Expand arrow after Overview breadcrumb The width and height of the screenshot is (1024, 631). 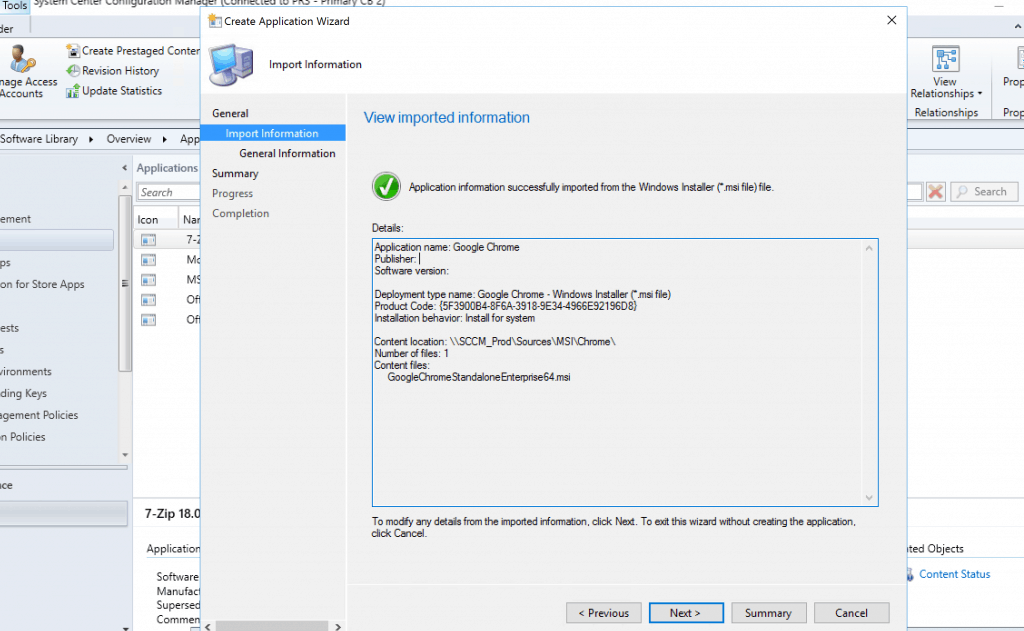pos(165,139)
